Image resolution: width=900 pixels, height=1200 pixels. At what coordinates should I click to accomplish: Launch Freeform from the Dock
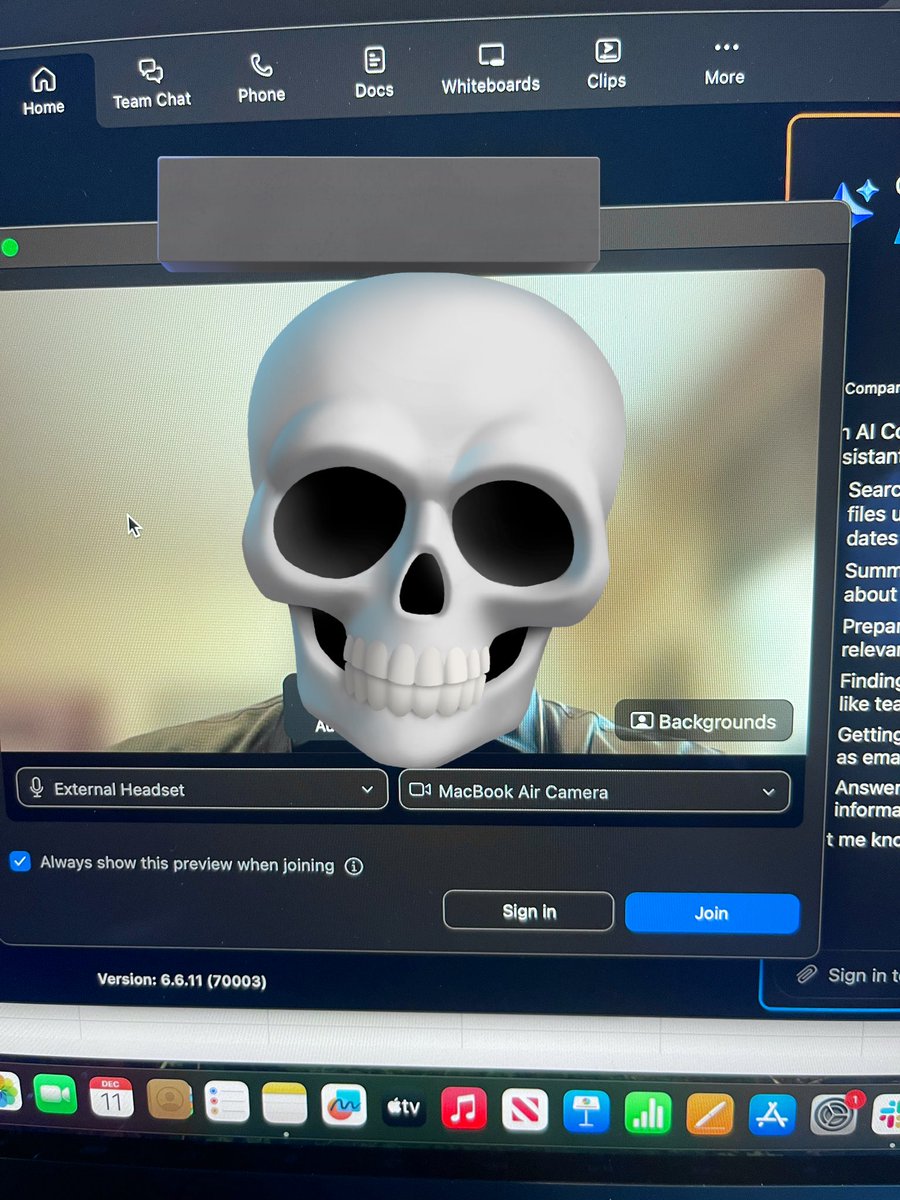pos(343,1105)
